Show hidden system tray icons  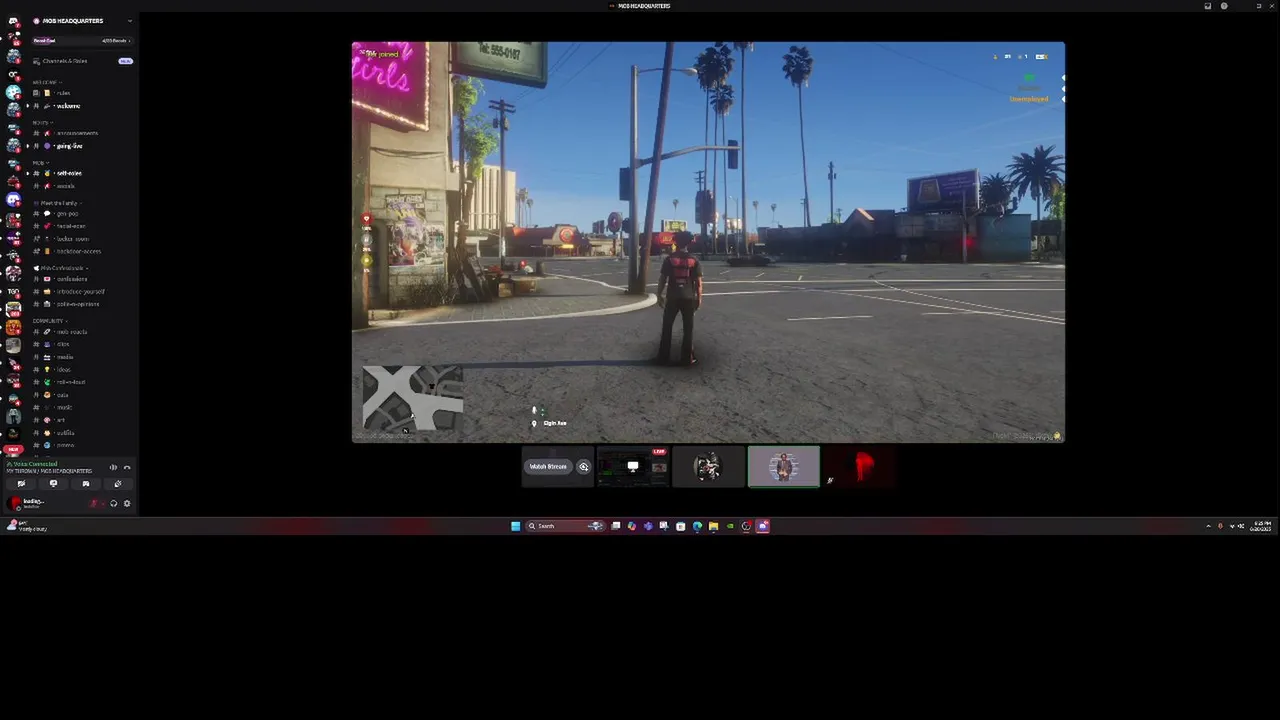pyautogui.click(x=1208, y=526)
